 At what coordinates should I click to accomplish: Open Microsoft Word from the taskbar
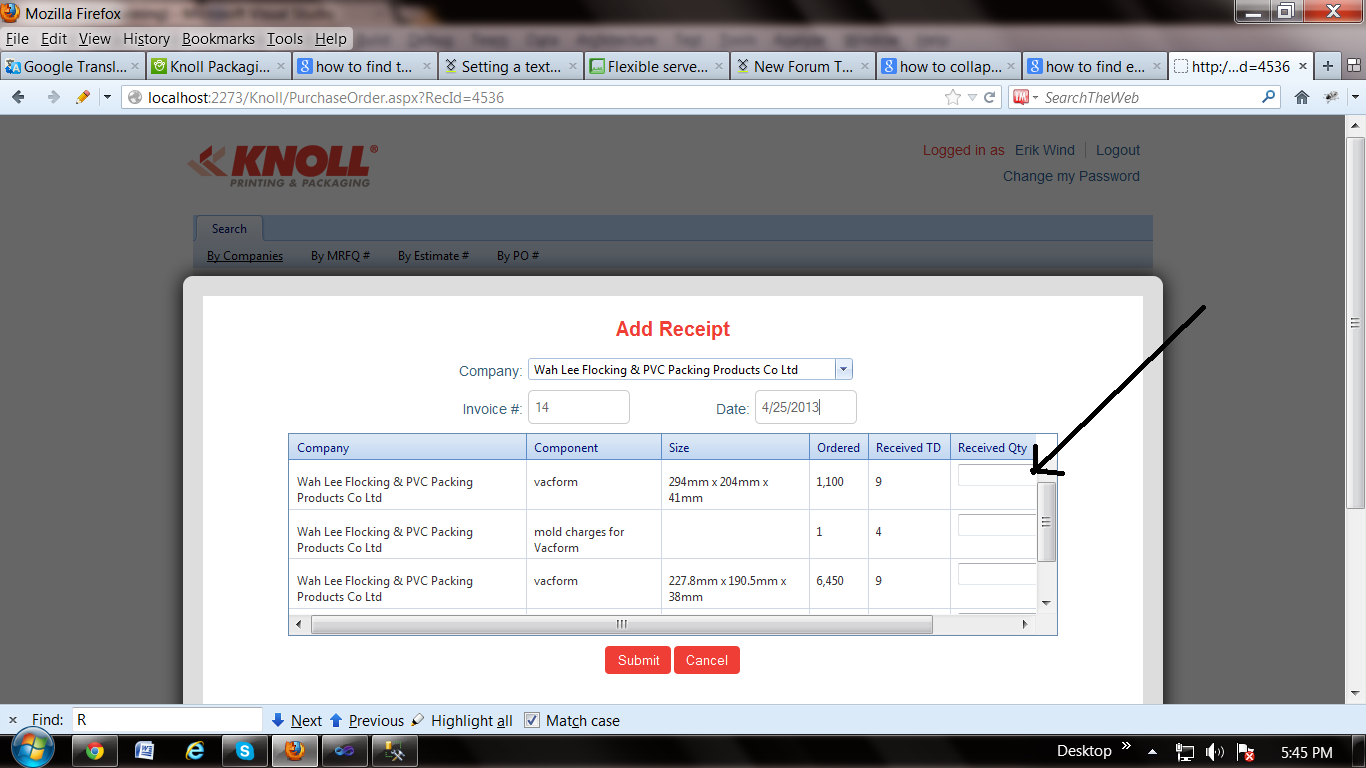(x=144, y=751)
